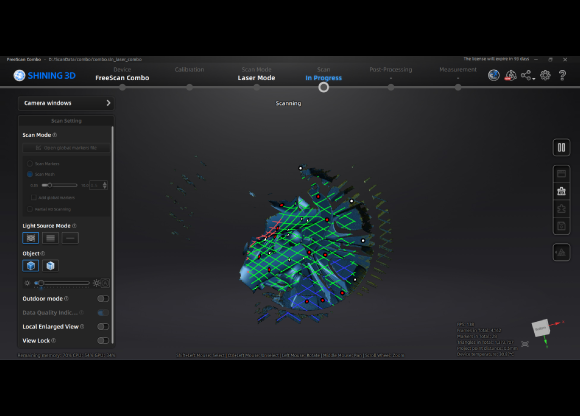Select multi-line cross laser light source
The height and width of the screenshot is (416, 580).
click(x=31, y=238)
